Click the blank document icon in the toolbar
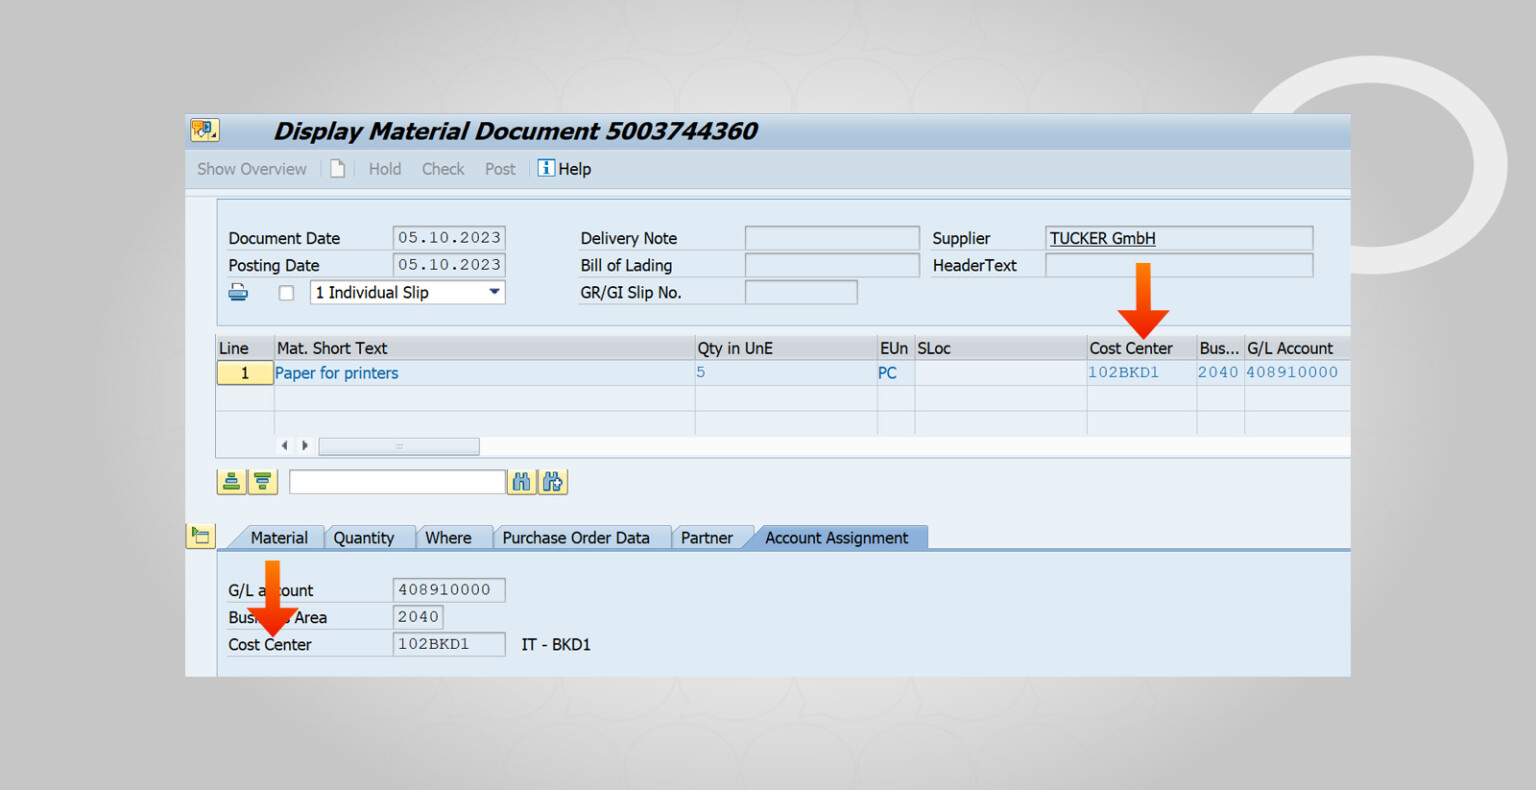Screen dimensions: 1536x790 [338, 169]
